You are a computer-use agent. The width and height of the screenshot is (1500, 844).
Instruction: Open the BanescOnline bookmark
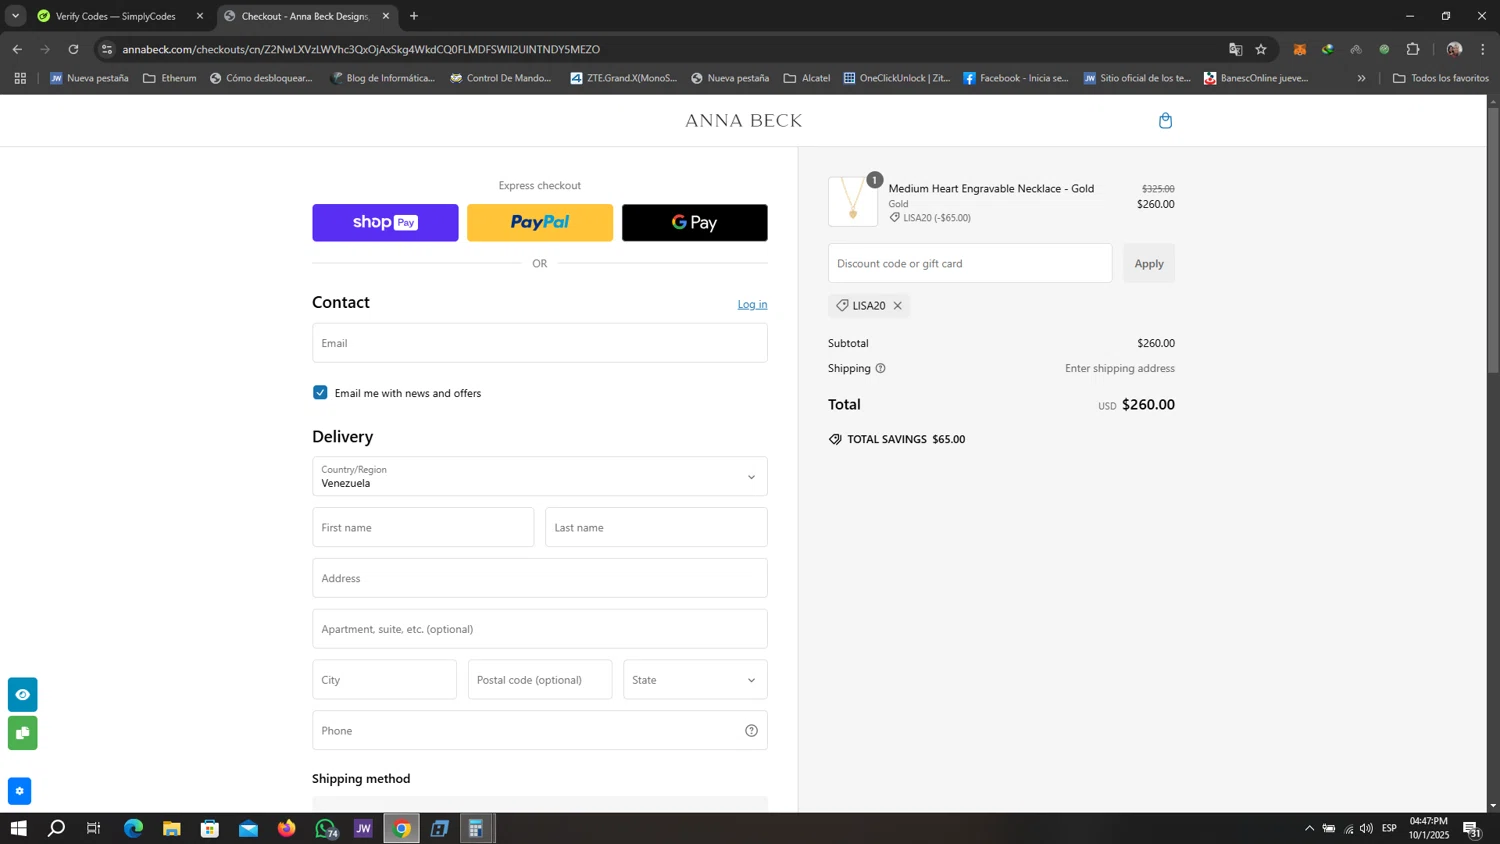(1256, 78)
